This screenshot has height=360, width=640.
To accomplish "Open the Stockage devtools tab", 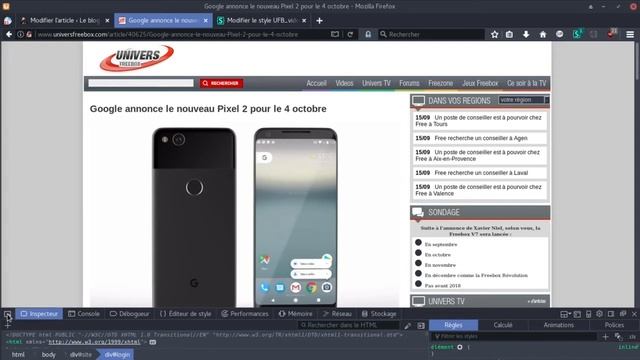I will (x=379, y=314).
